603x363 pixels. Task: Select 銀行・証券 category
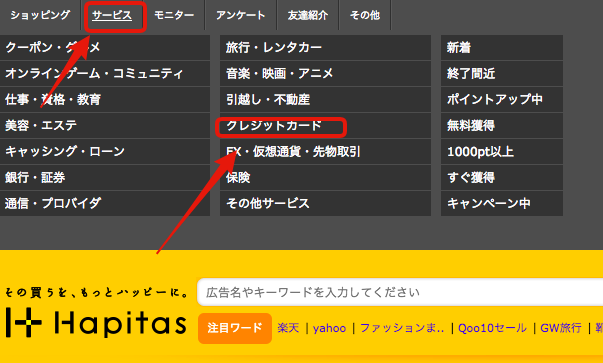pos(105,177)
